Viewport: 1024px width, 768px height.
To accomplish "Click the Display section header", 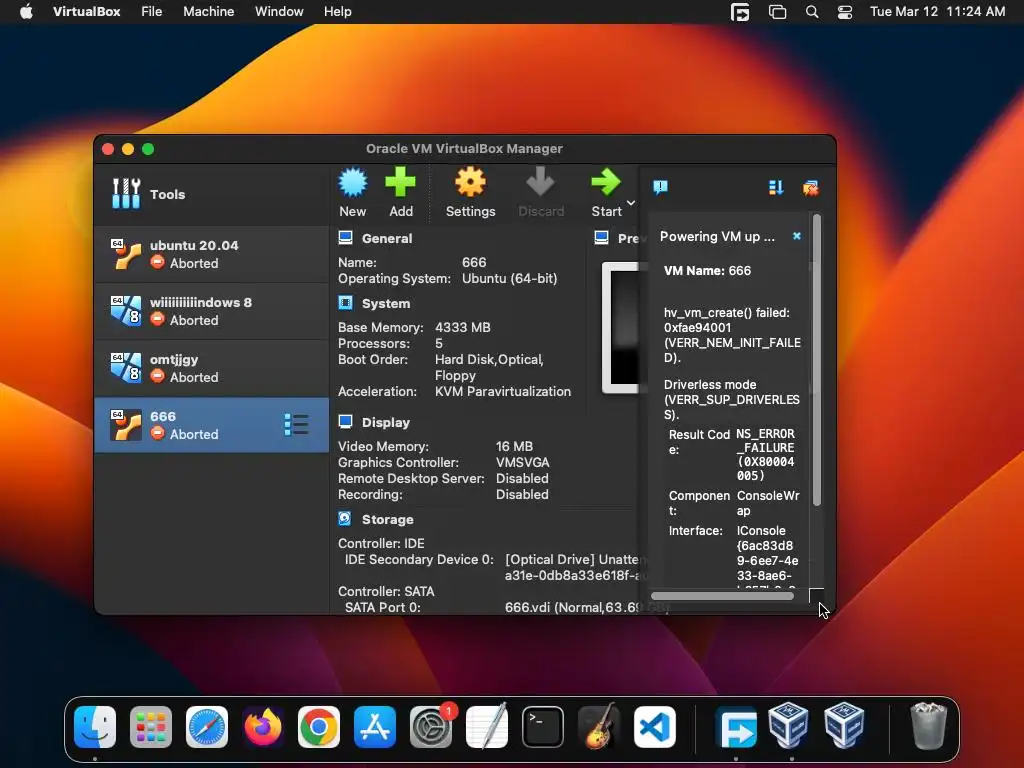I will click(385, 423).
